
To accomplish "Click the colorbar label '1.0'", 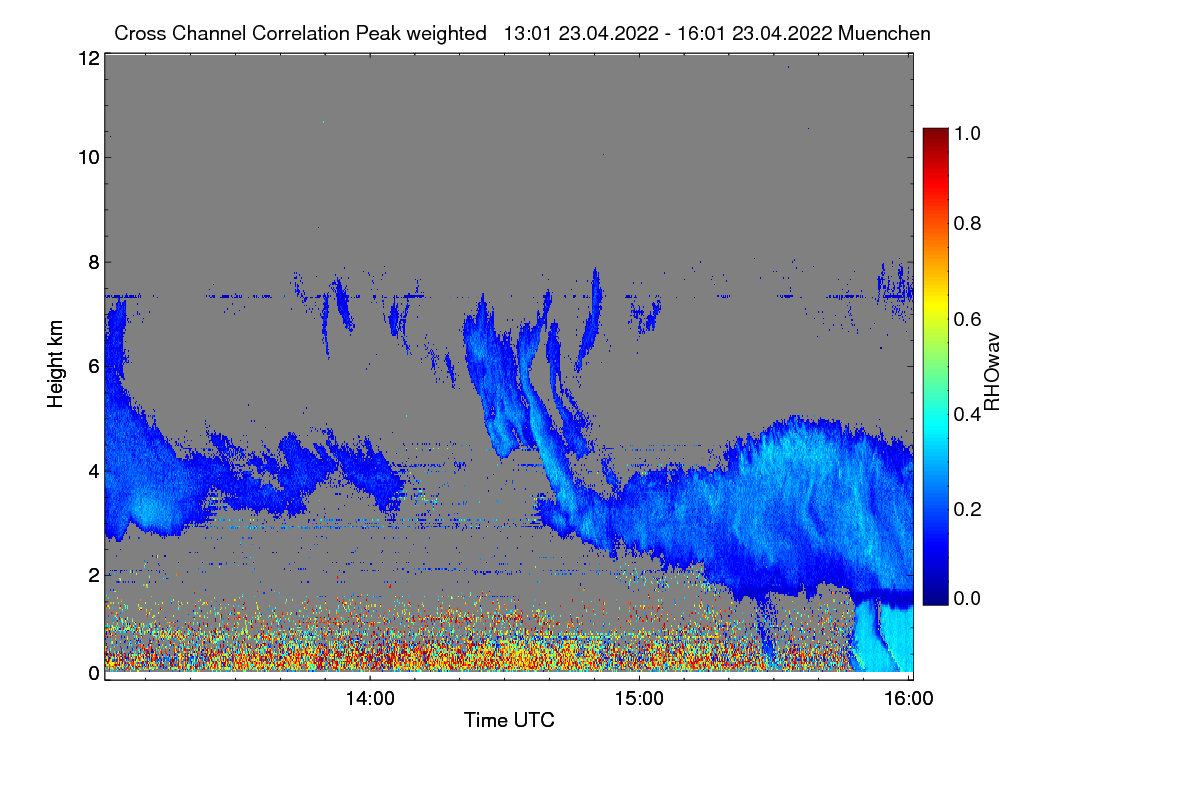I will (x=968, y=133).
